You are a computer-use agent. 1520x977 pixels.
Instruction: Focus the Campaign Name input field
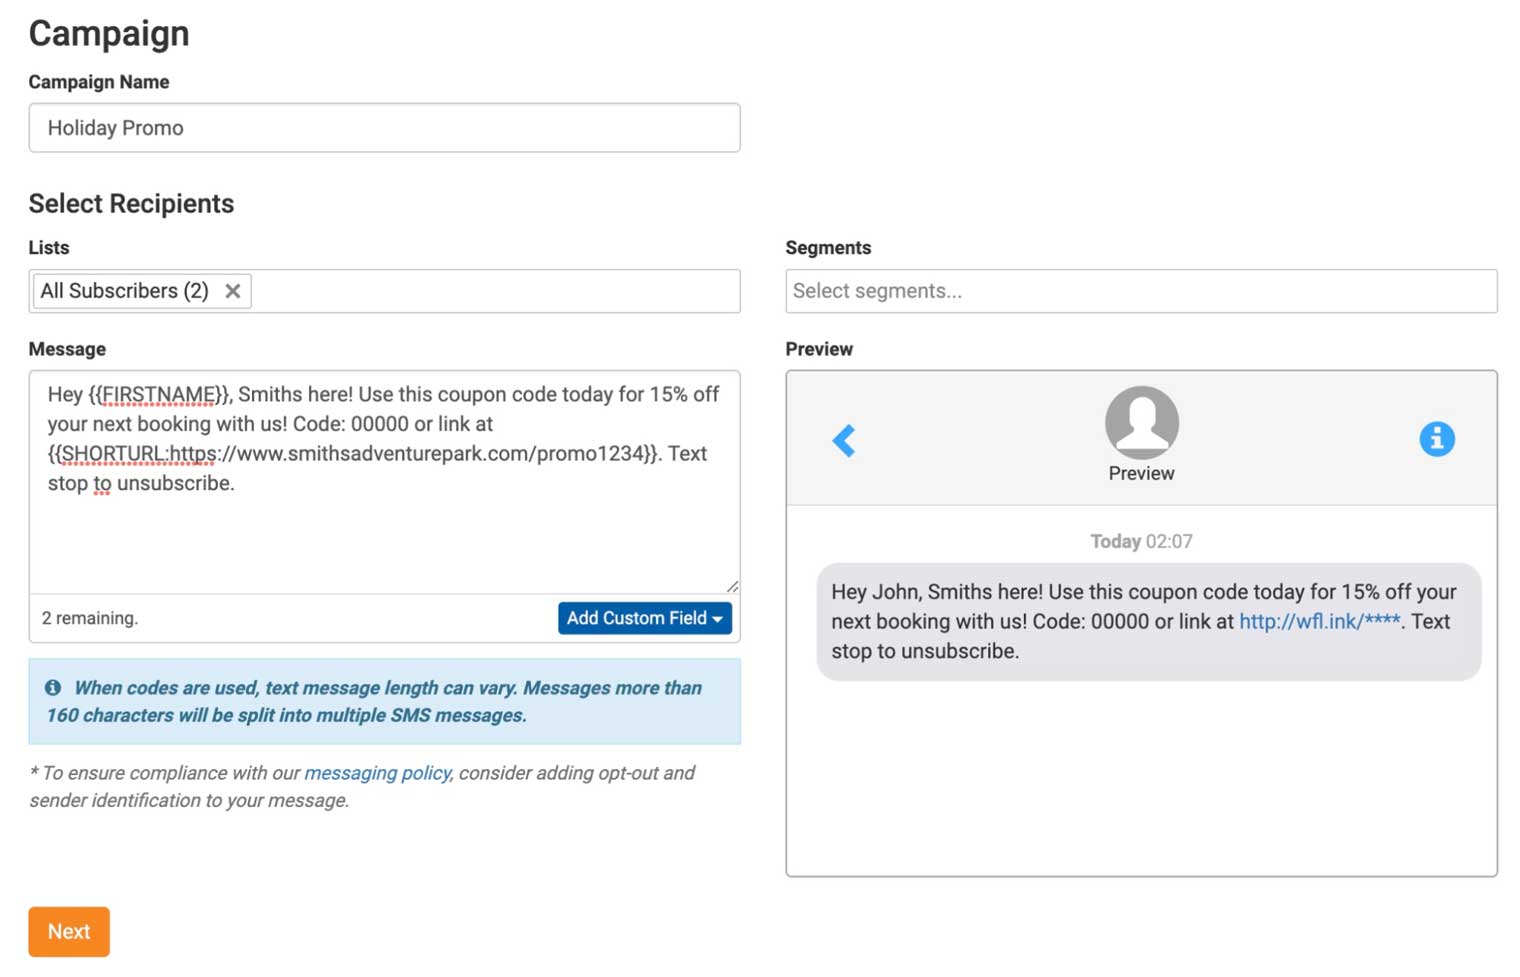click(384, 128)
